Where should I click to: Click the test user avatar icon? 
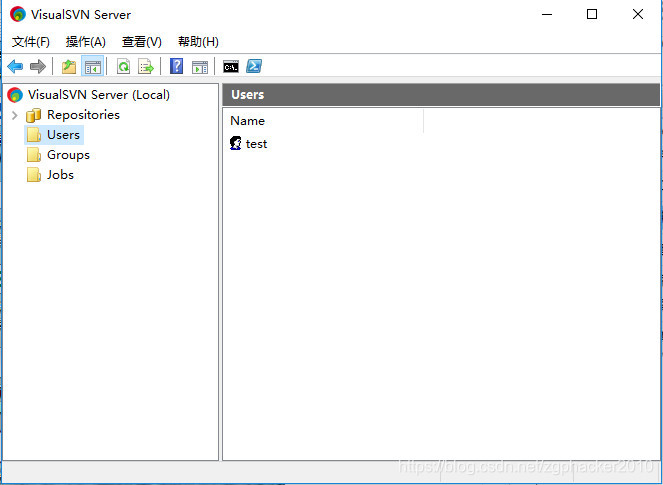click(236, 143)
